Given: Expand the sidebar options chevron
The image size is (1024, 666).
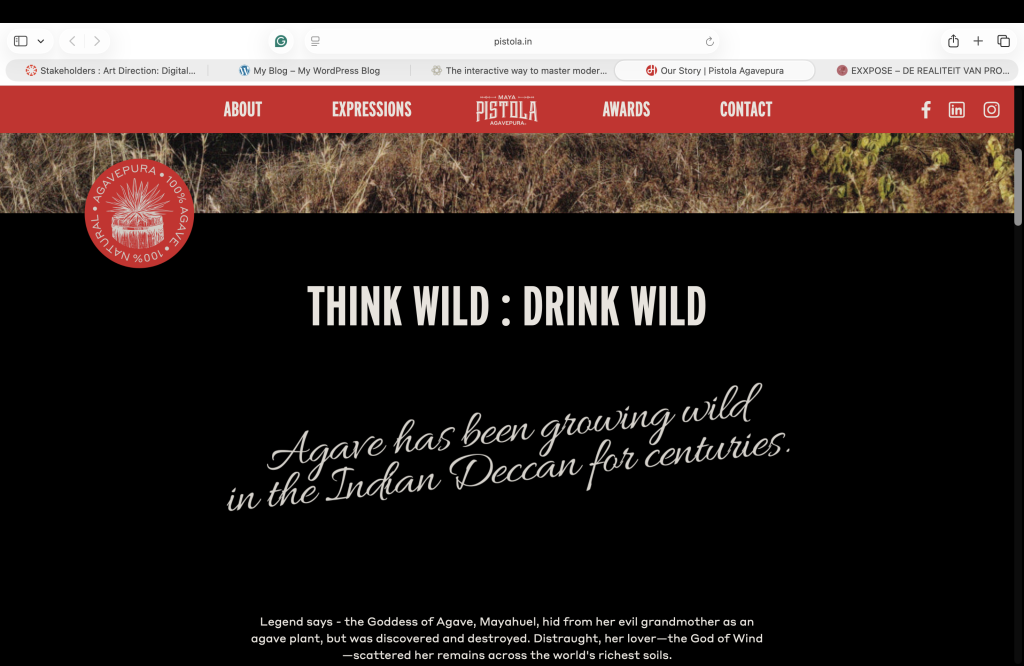Looking at the screenshot, I should click(40, 41).
